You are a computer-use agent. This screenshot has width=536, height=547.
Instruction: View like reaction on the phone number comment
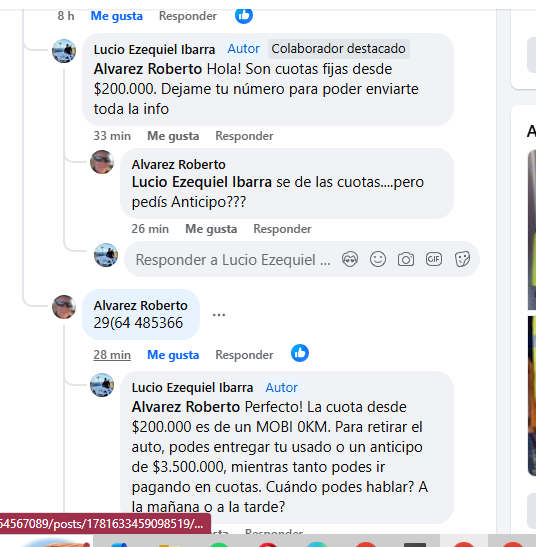300,353
